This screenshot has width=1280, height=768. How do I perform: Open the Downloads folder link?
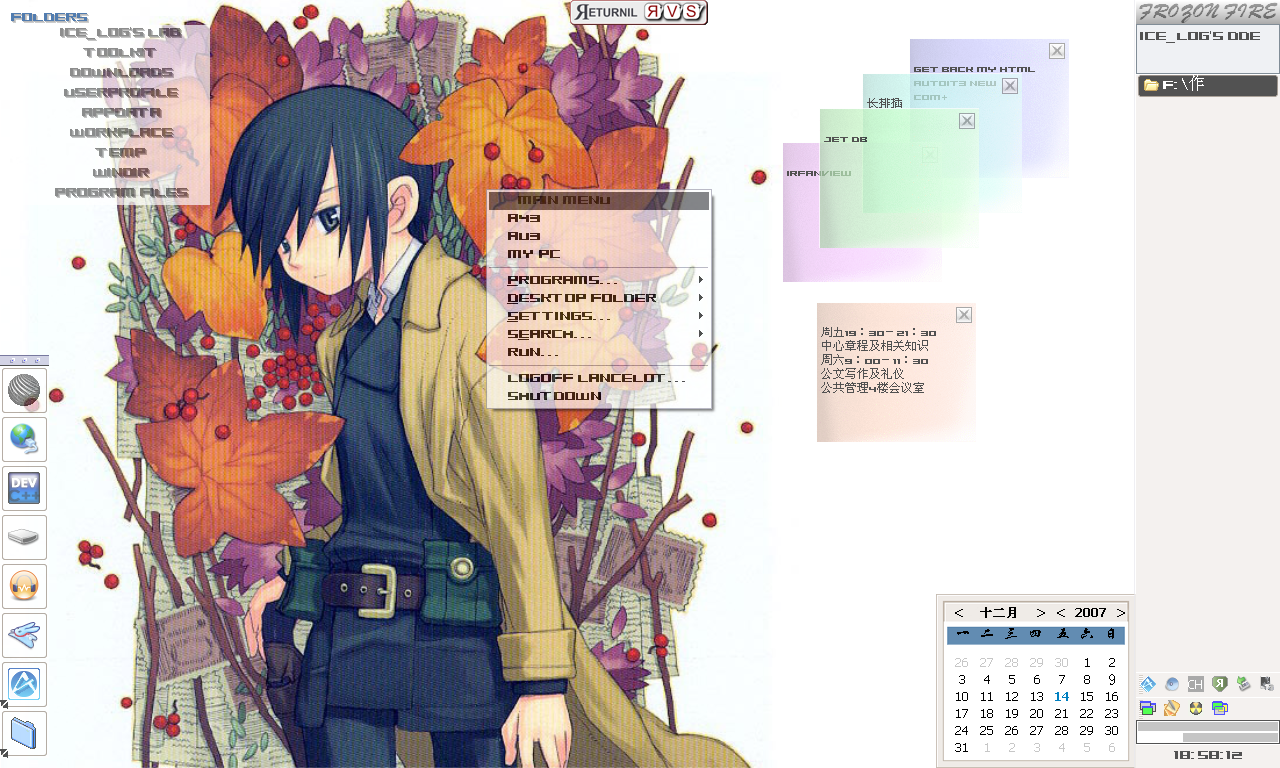tap(121, 72)
